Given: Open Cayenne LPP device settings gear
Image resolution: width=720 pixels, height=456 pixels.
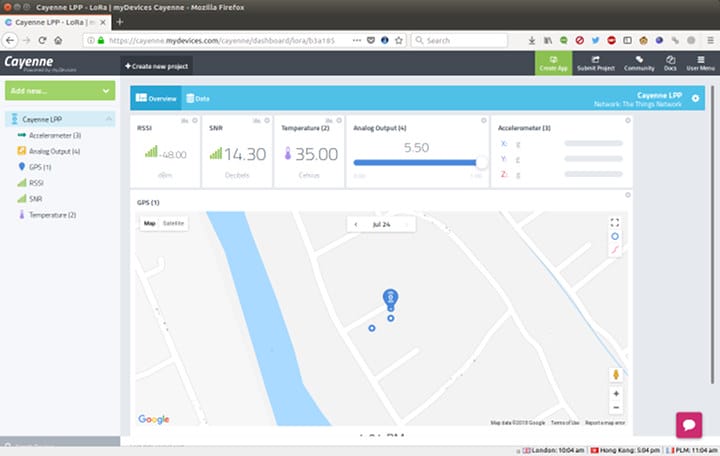Looking at the screenshot, I should click(x=695, y=98).
